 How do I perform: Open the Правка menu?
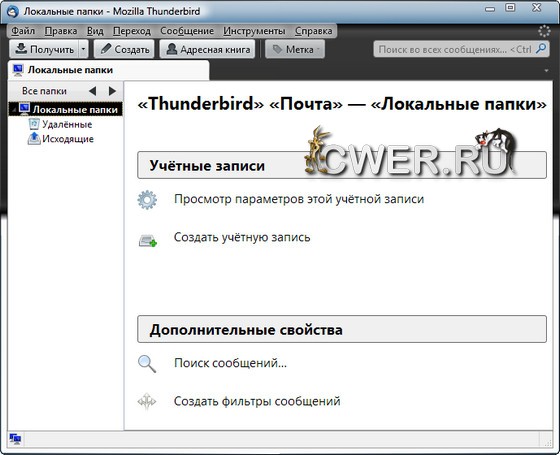[61, 31]
